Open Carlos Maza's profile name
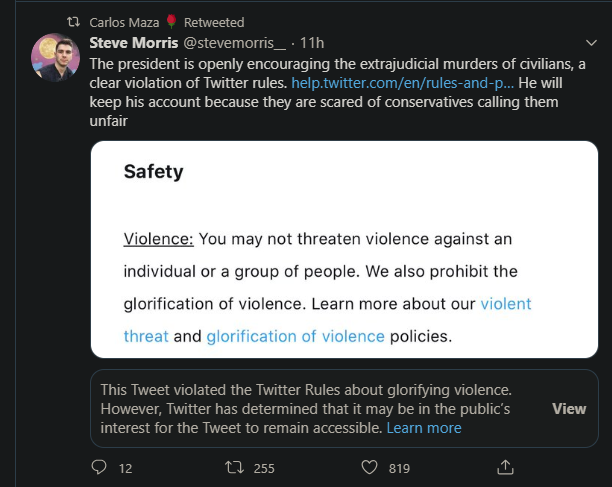Screen dimensions: 612x487 124,23
